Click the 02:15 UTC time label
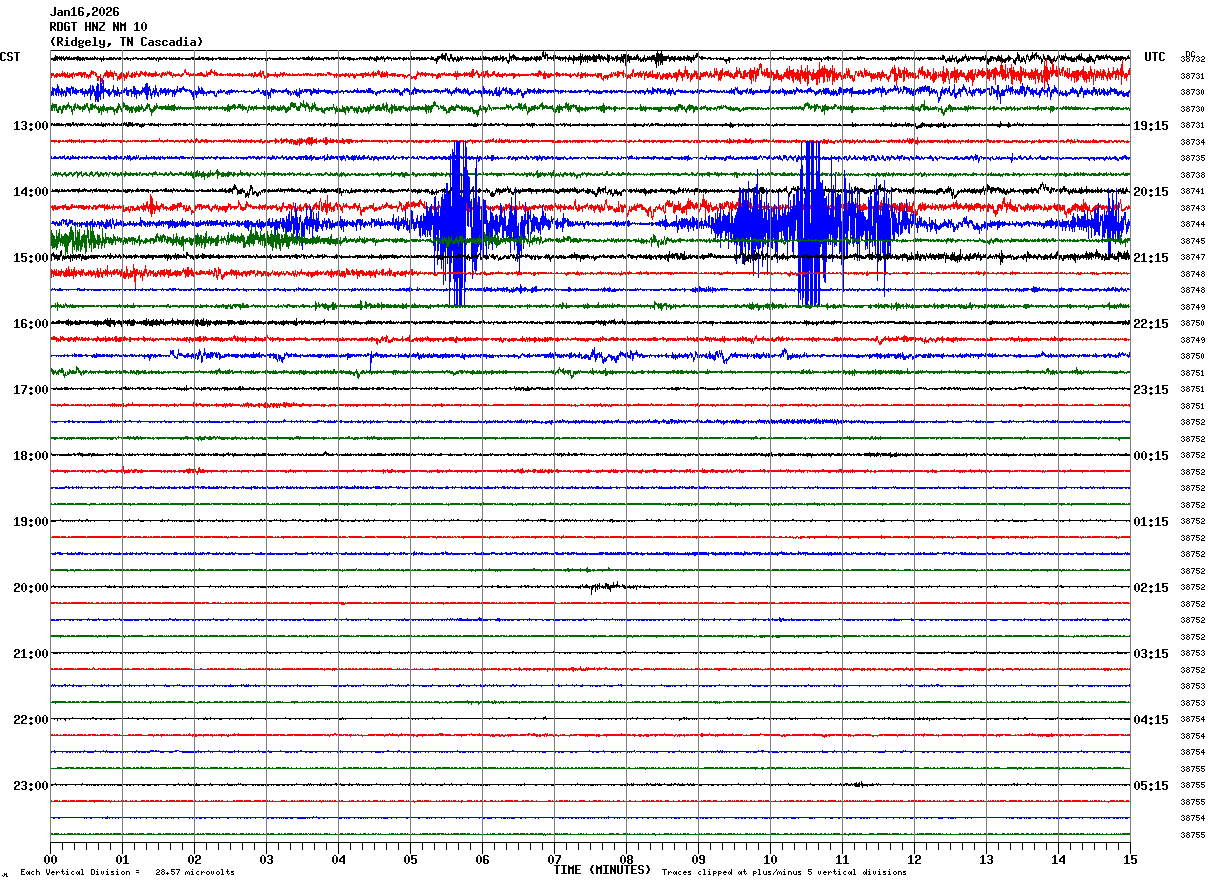1210x886 pixels. 1151,588
